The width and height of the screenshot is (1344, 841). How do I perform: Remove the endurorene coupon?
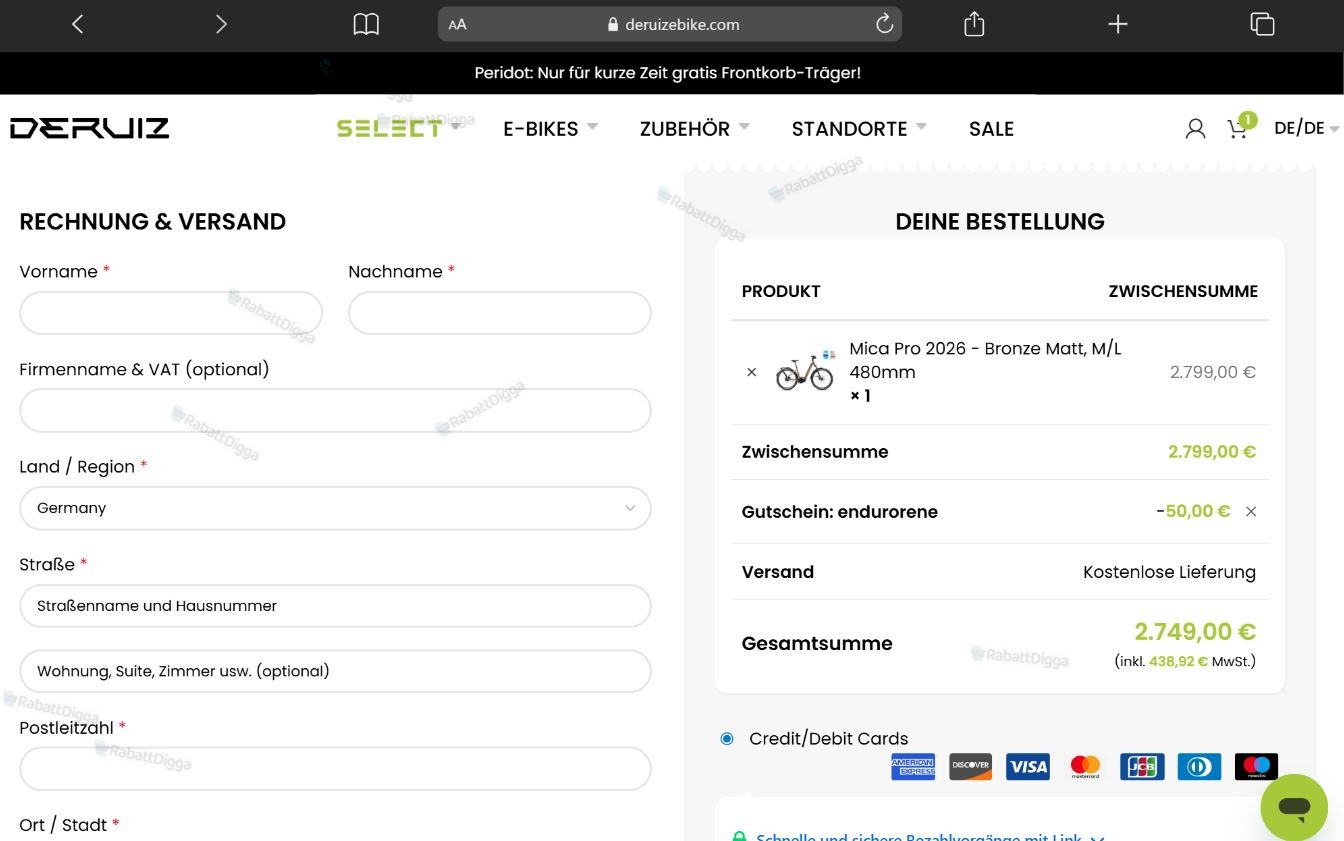click(1251, 511)
